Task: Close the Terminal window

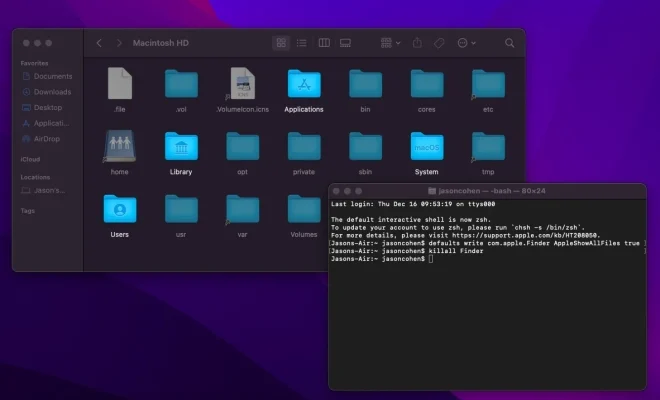Action: point(336,191)
